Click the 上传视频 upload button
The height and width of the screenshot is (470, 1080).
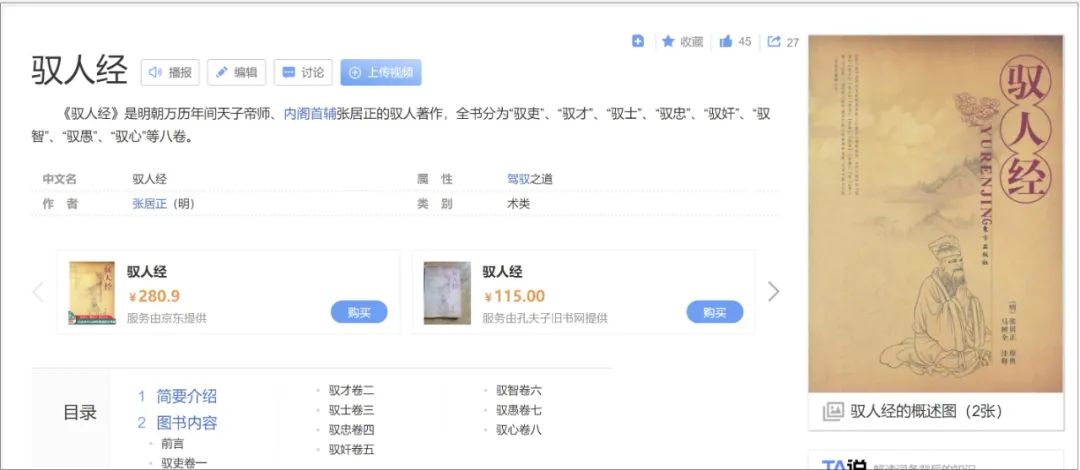(x=381, y=72)
